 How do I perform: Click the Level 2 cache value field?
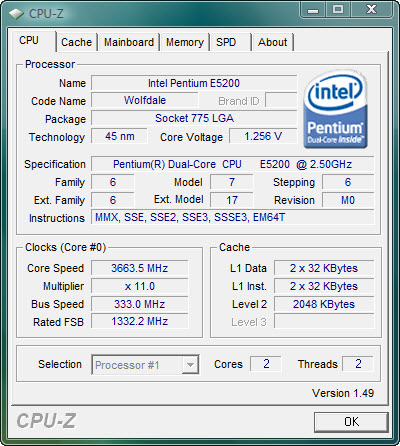tap(324, 304)
